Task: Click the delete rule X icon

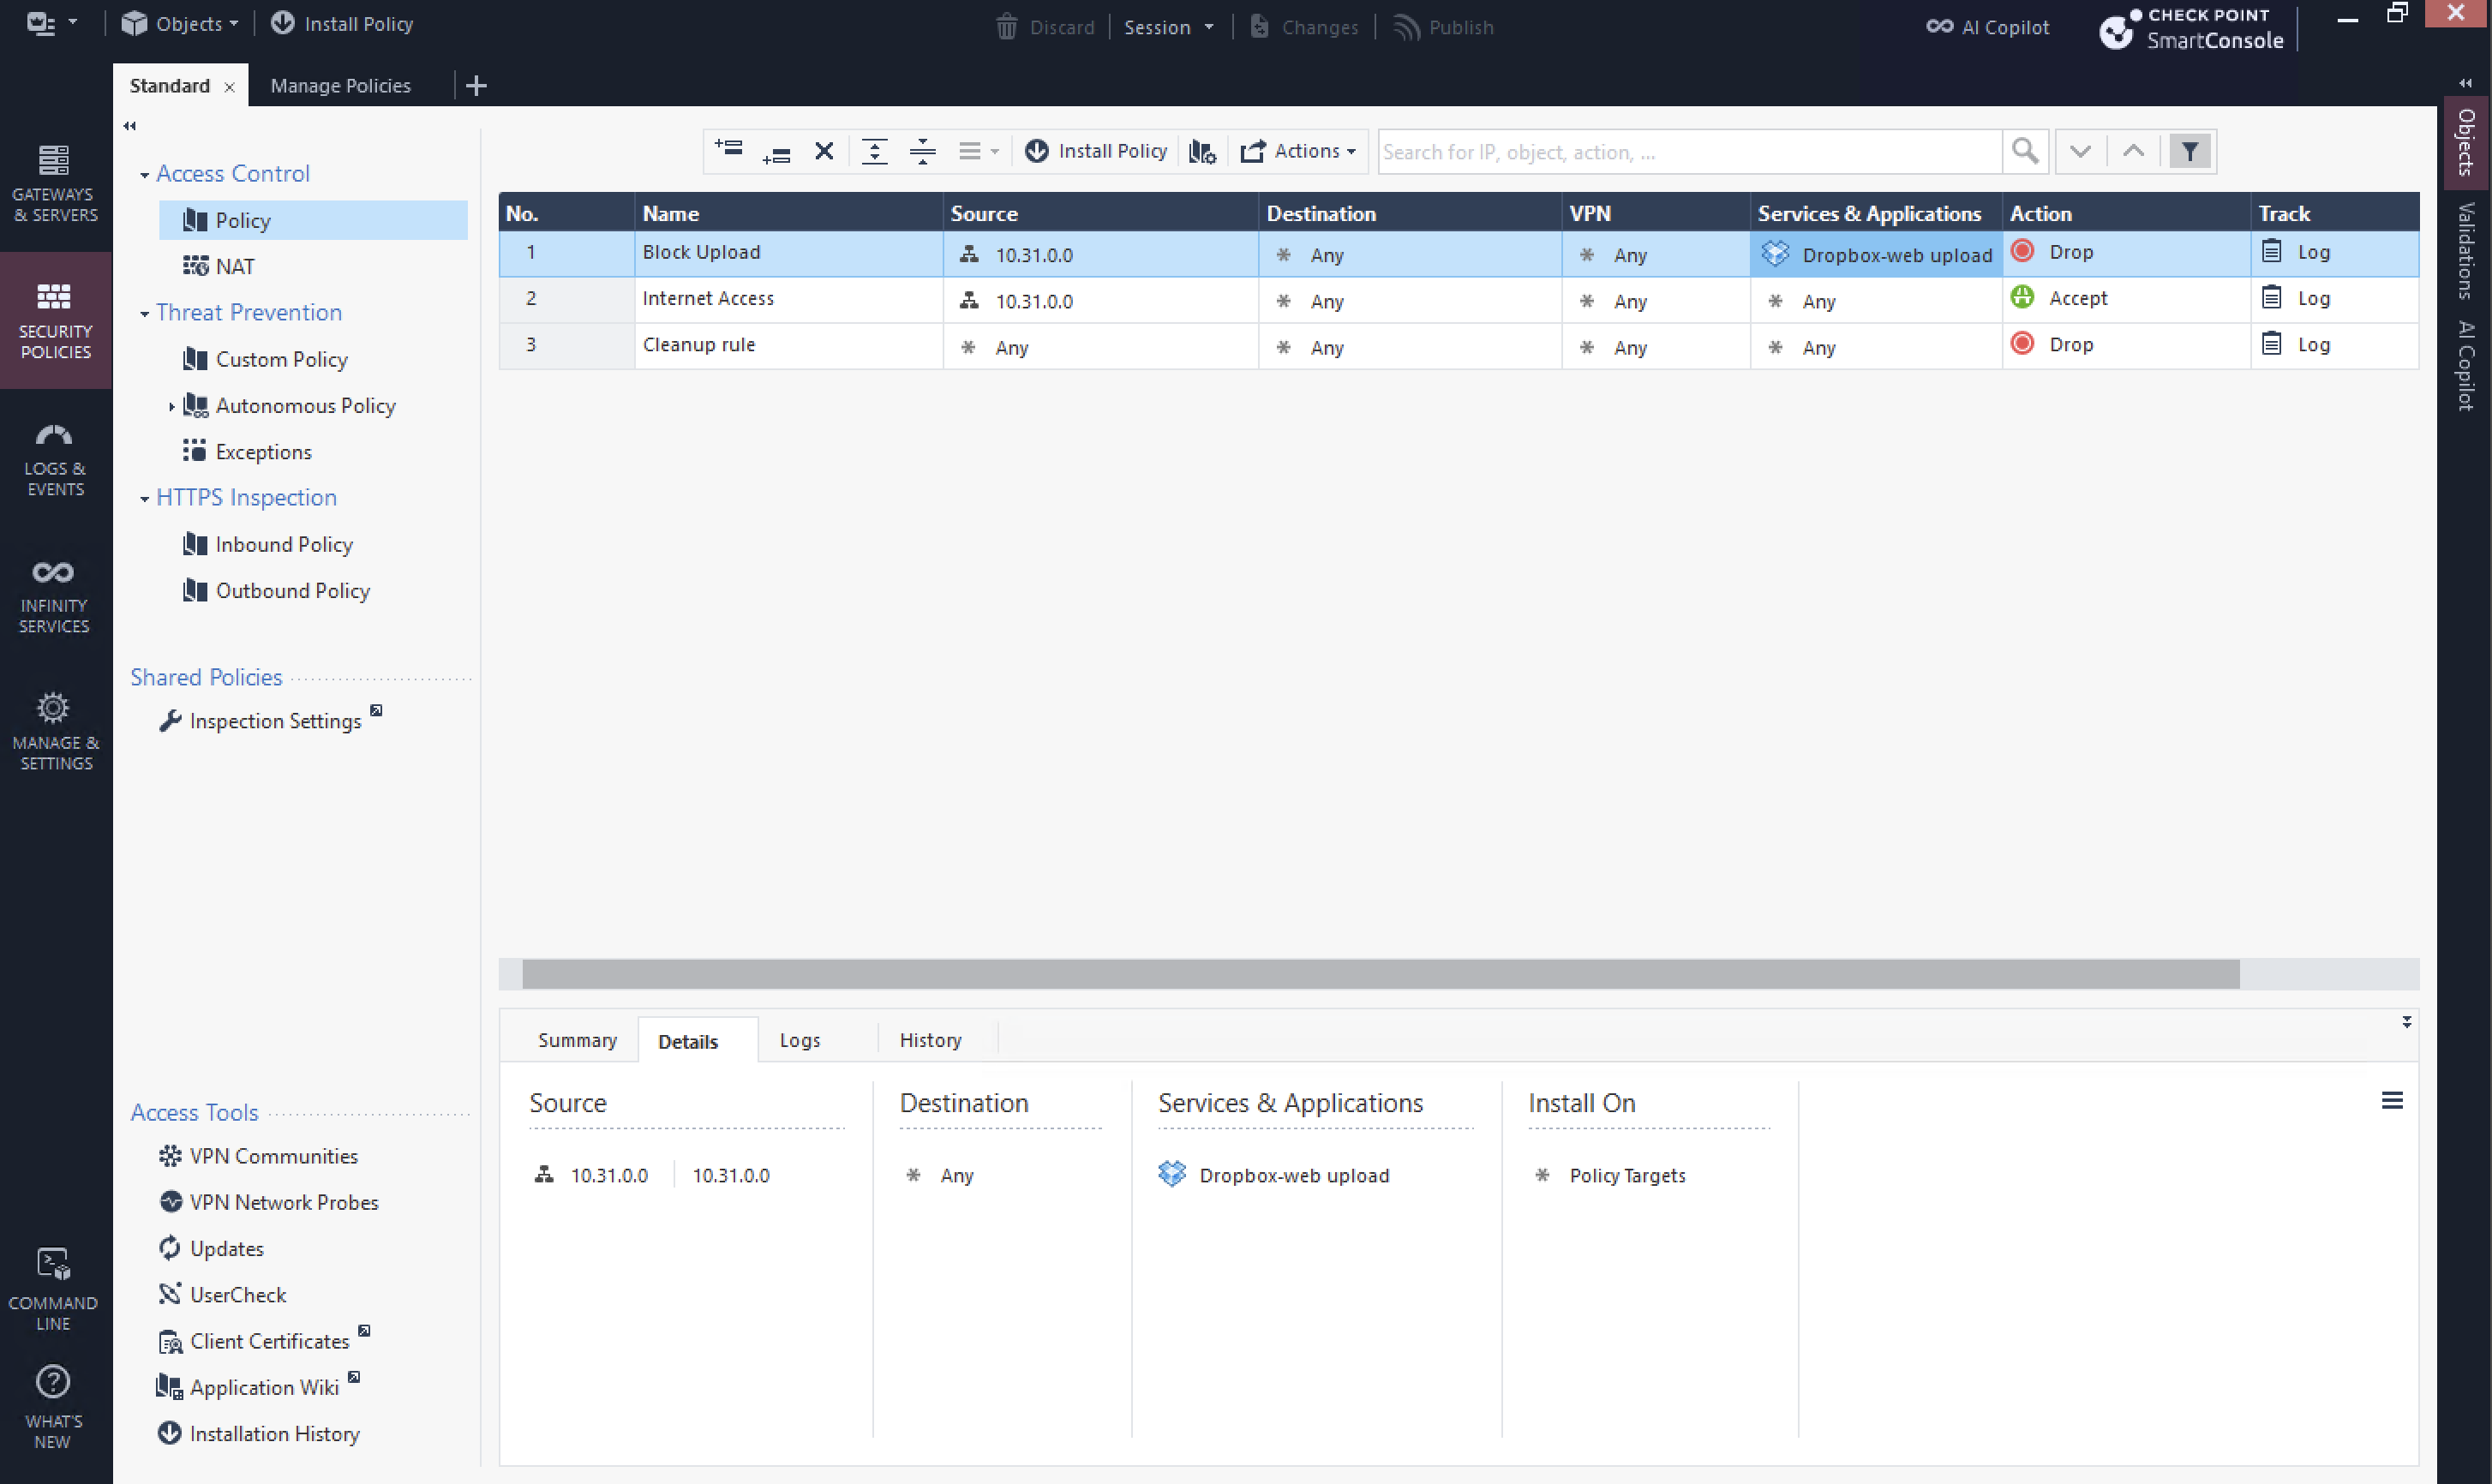Action: coord(823,151)
